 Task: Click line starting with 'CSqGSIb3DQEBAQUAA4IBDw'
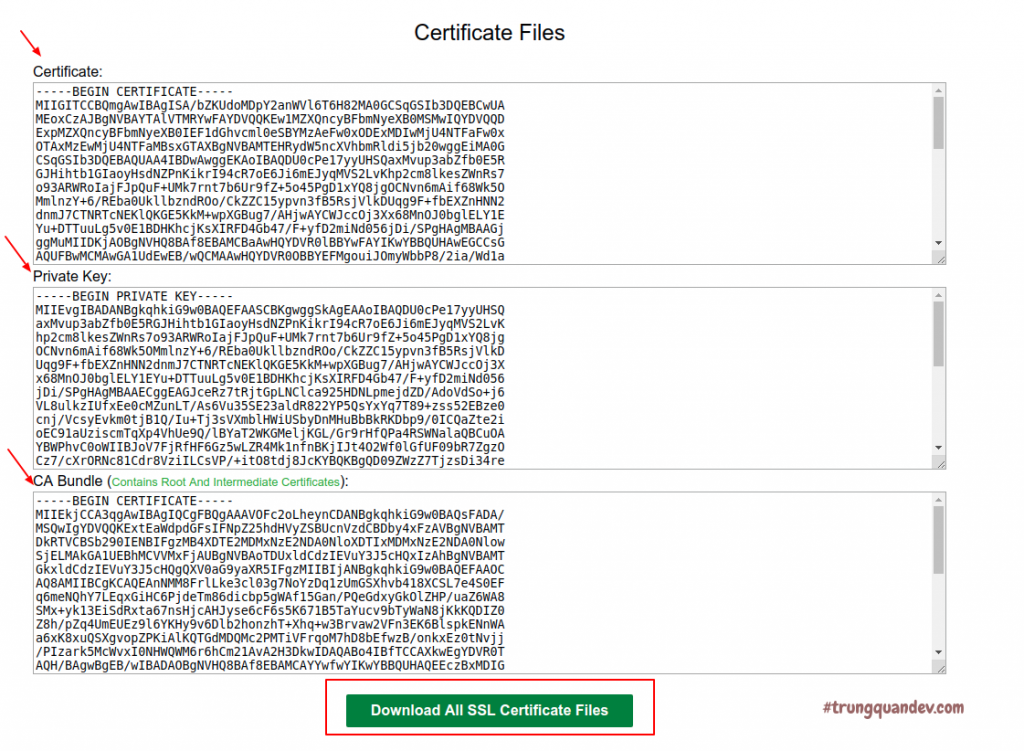point(270,160)
